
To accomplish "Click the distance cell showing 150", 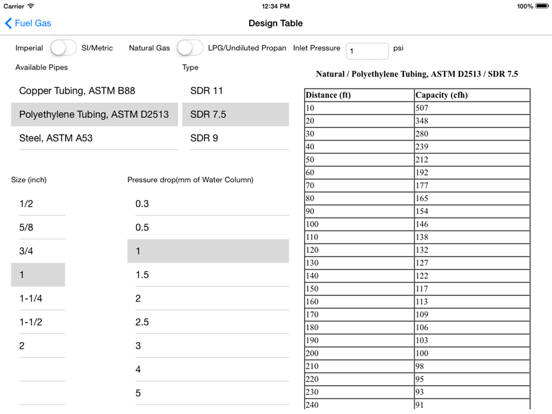I will pos(359,289).
